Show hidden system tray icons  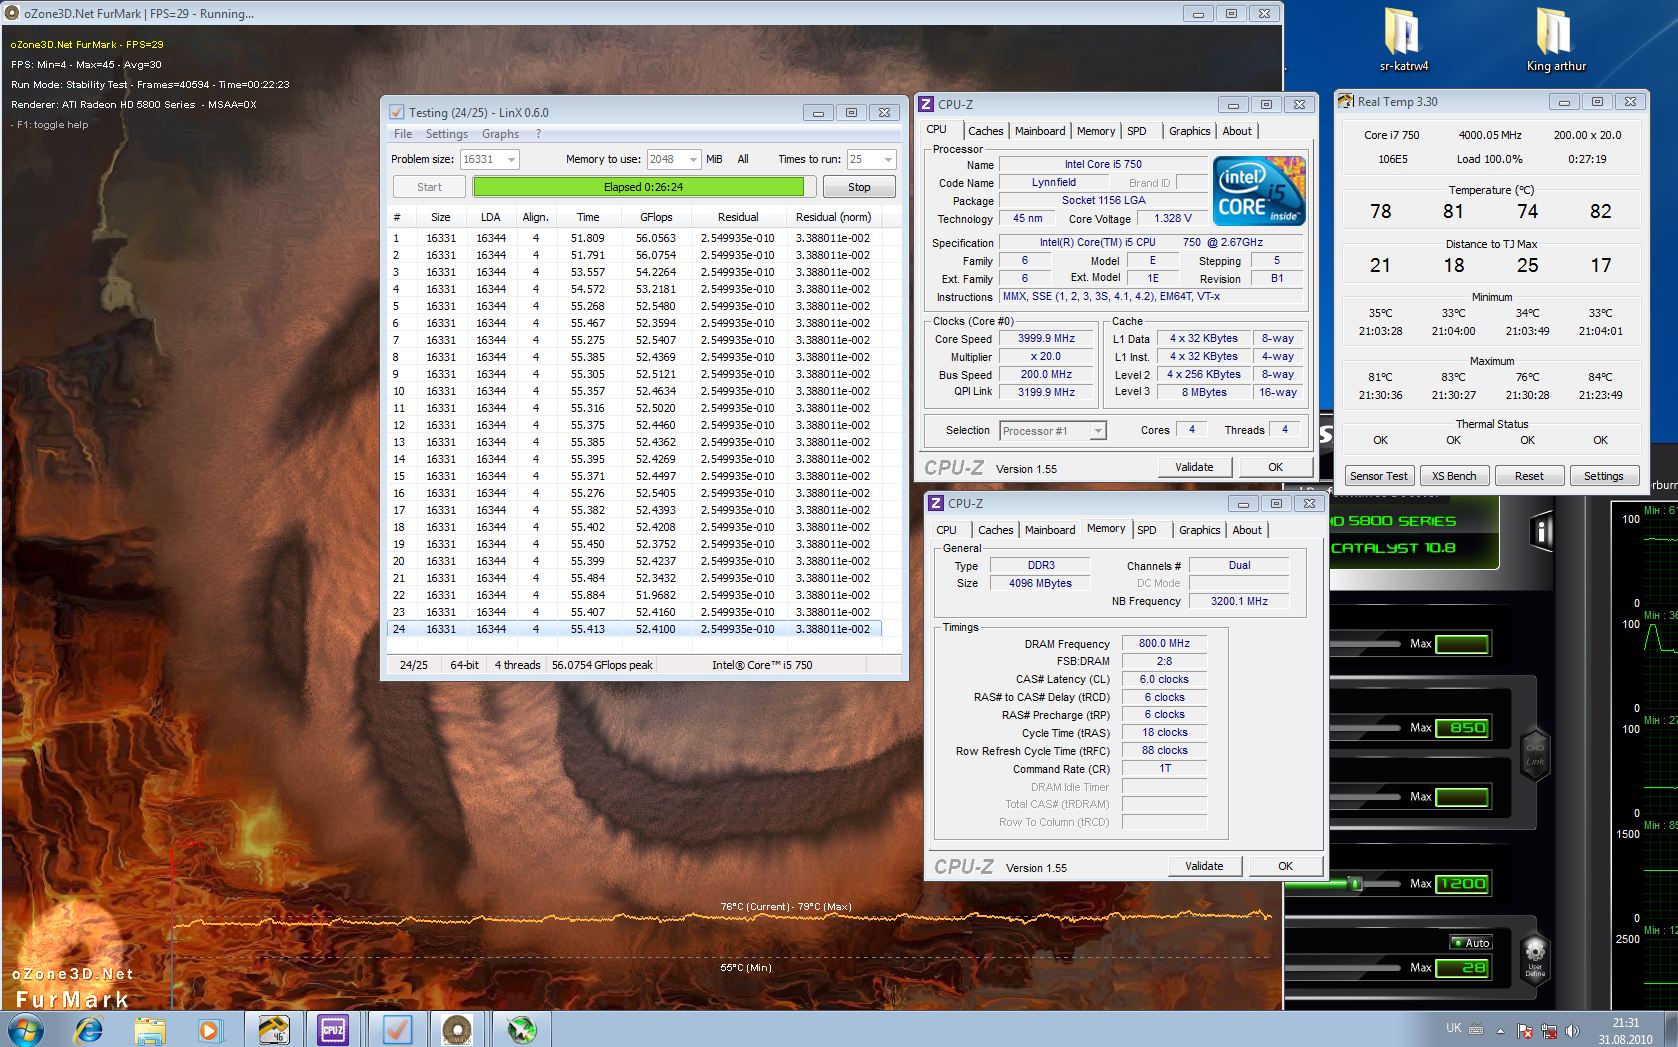click(1500, 1030)
